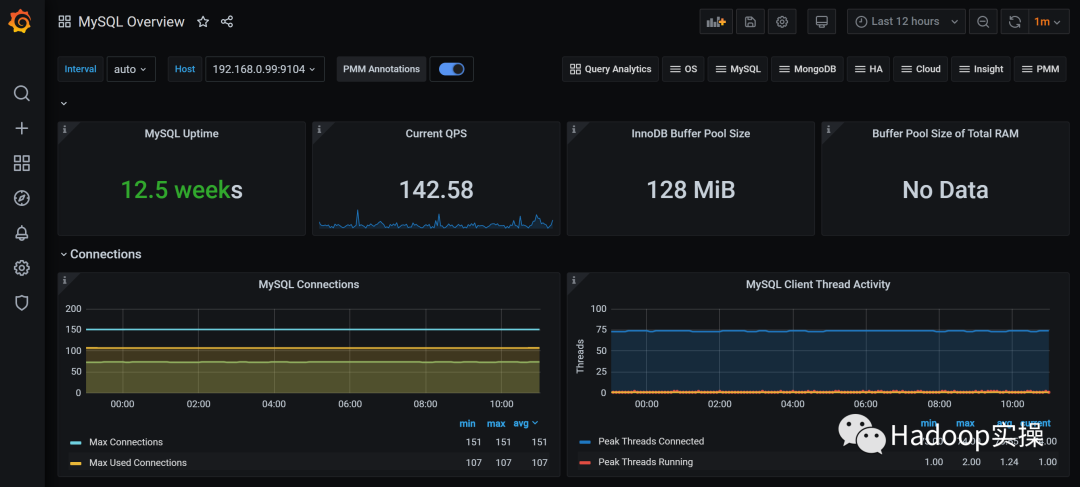1080x487 pixels.
Task: Open Server Admin shield icon
Action: tap(22, 302)
